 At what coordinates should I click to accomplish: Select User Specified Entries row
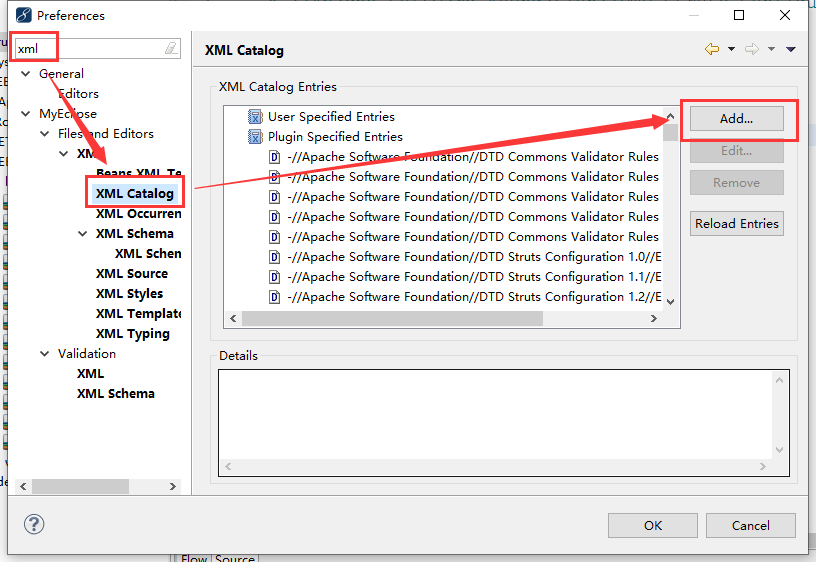click(x=332, y=117)
